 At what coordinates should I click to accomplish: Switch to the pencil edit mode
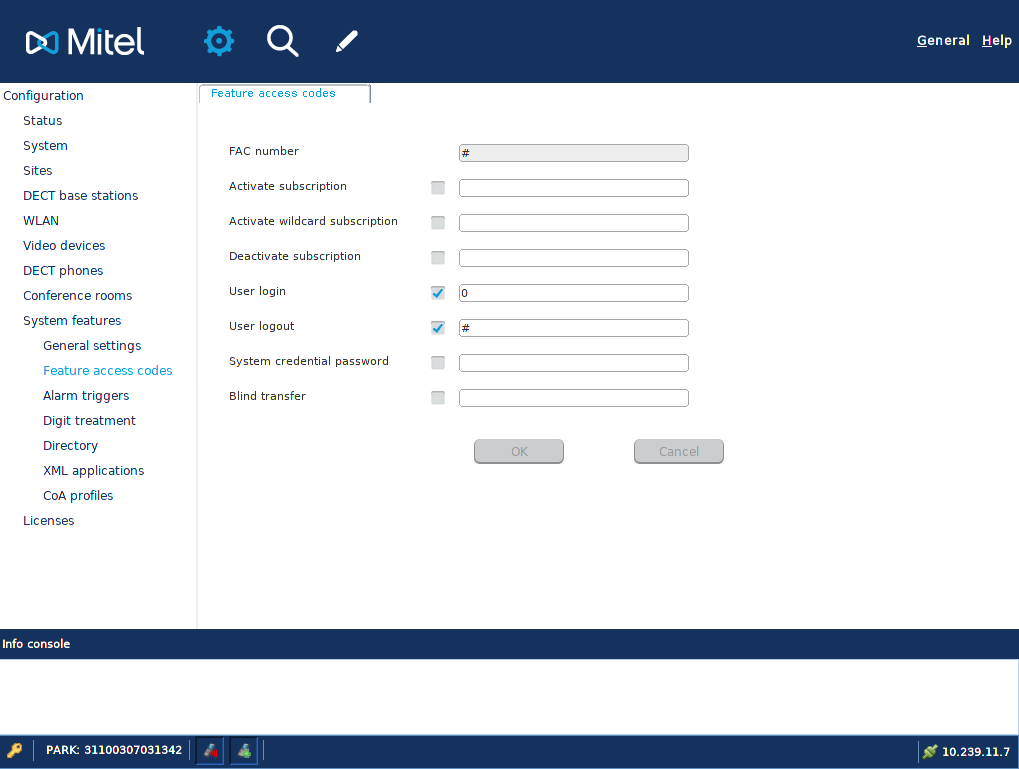coord(346,41)
